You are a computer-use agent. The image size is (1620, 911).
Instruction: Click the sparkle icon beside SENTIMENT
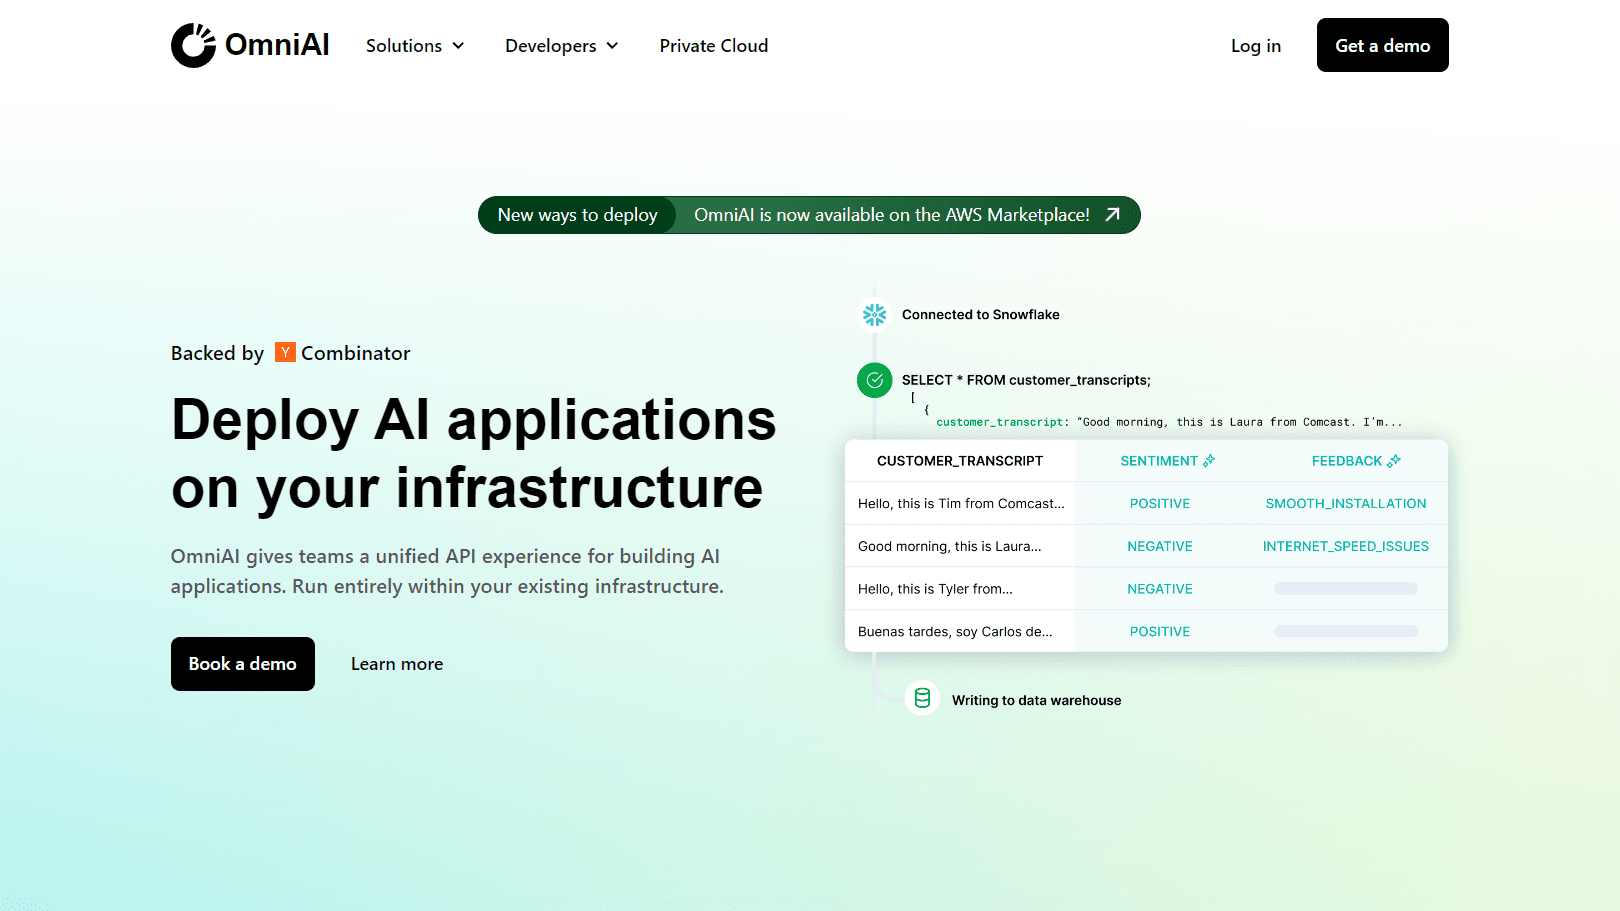pos(1209,461)
